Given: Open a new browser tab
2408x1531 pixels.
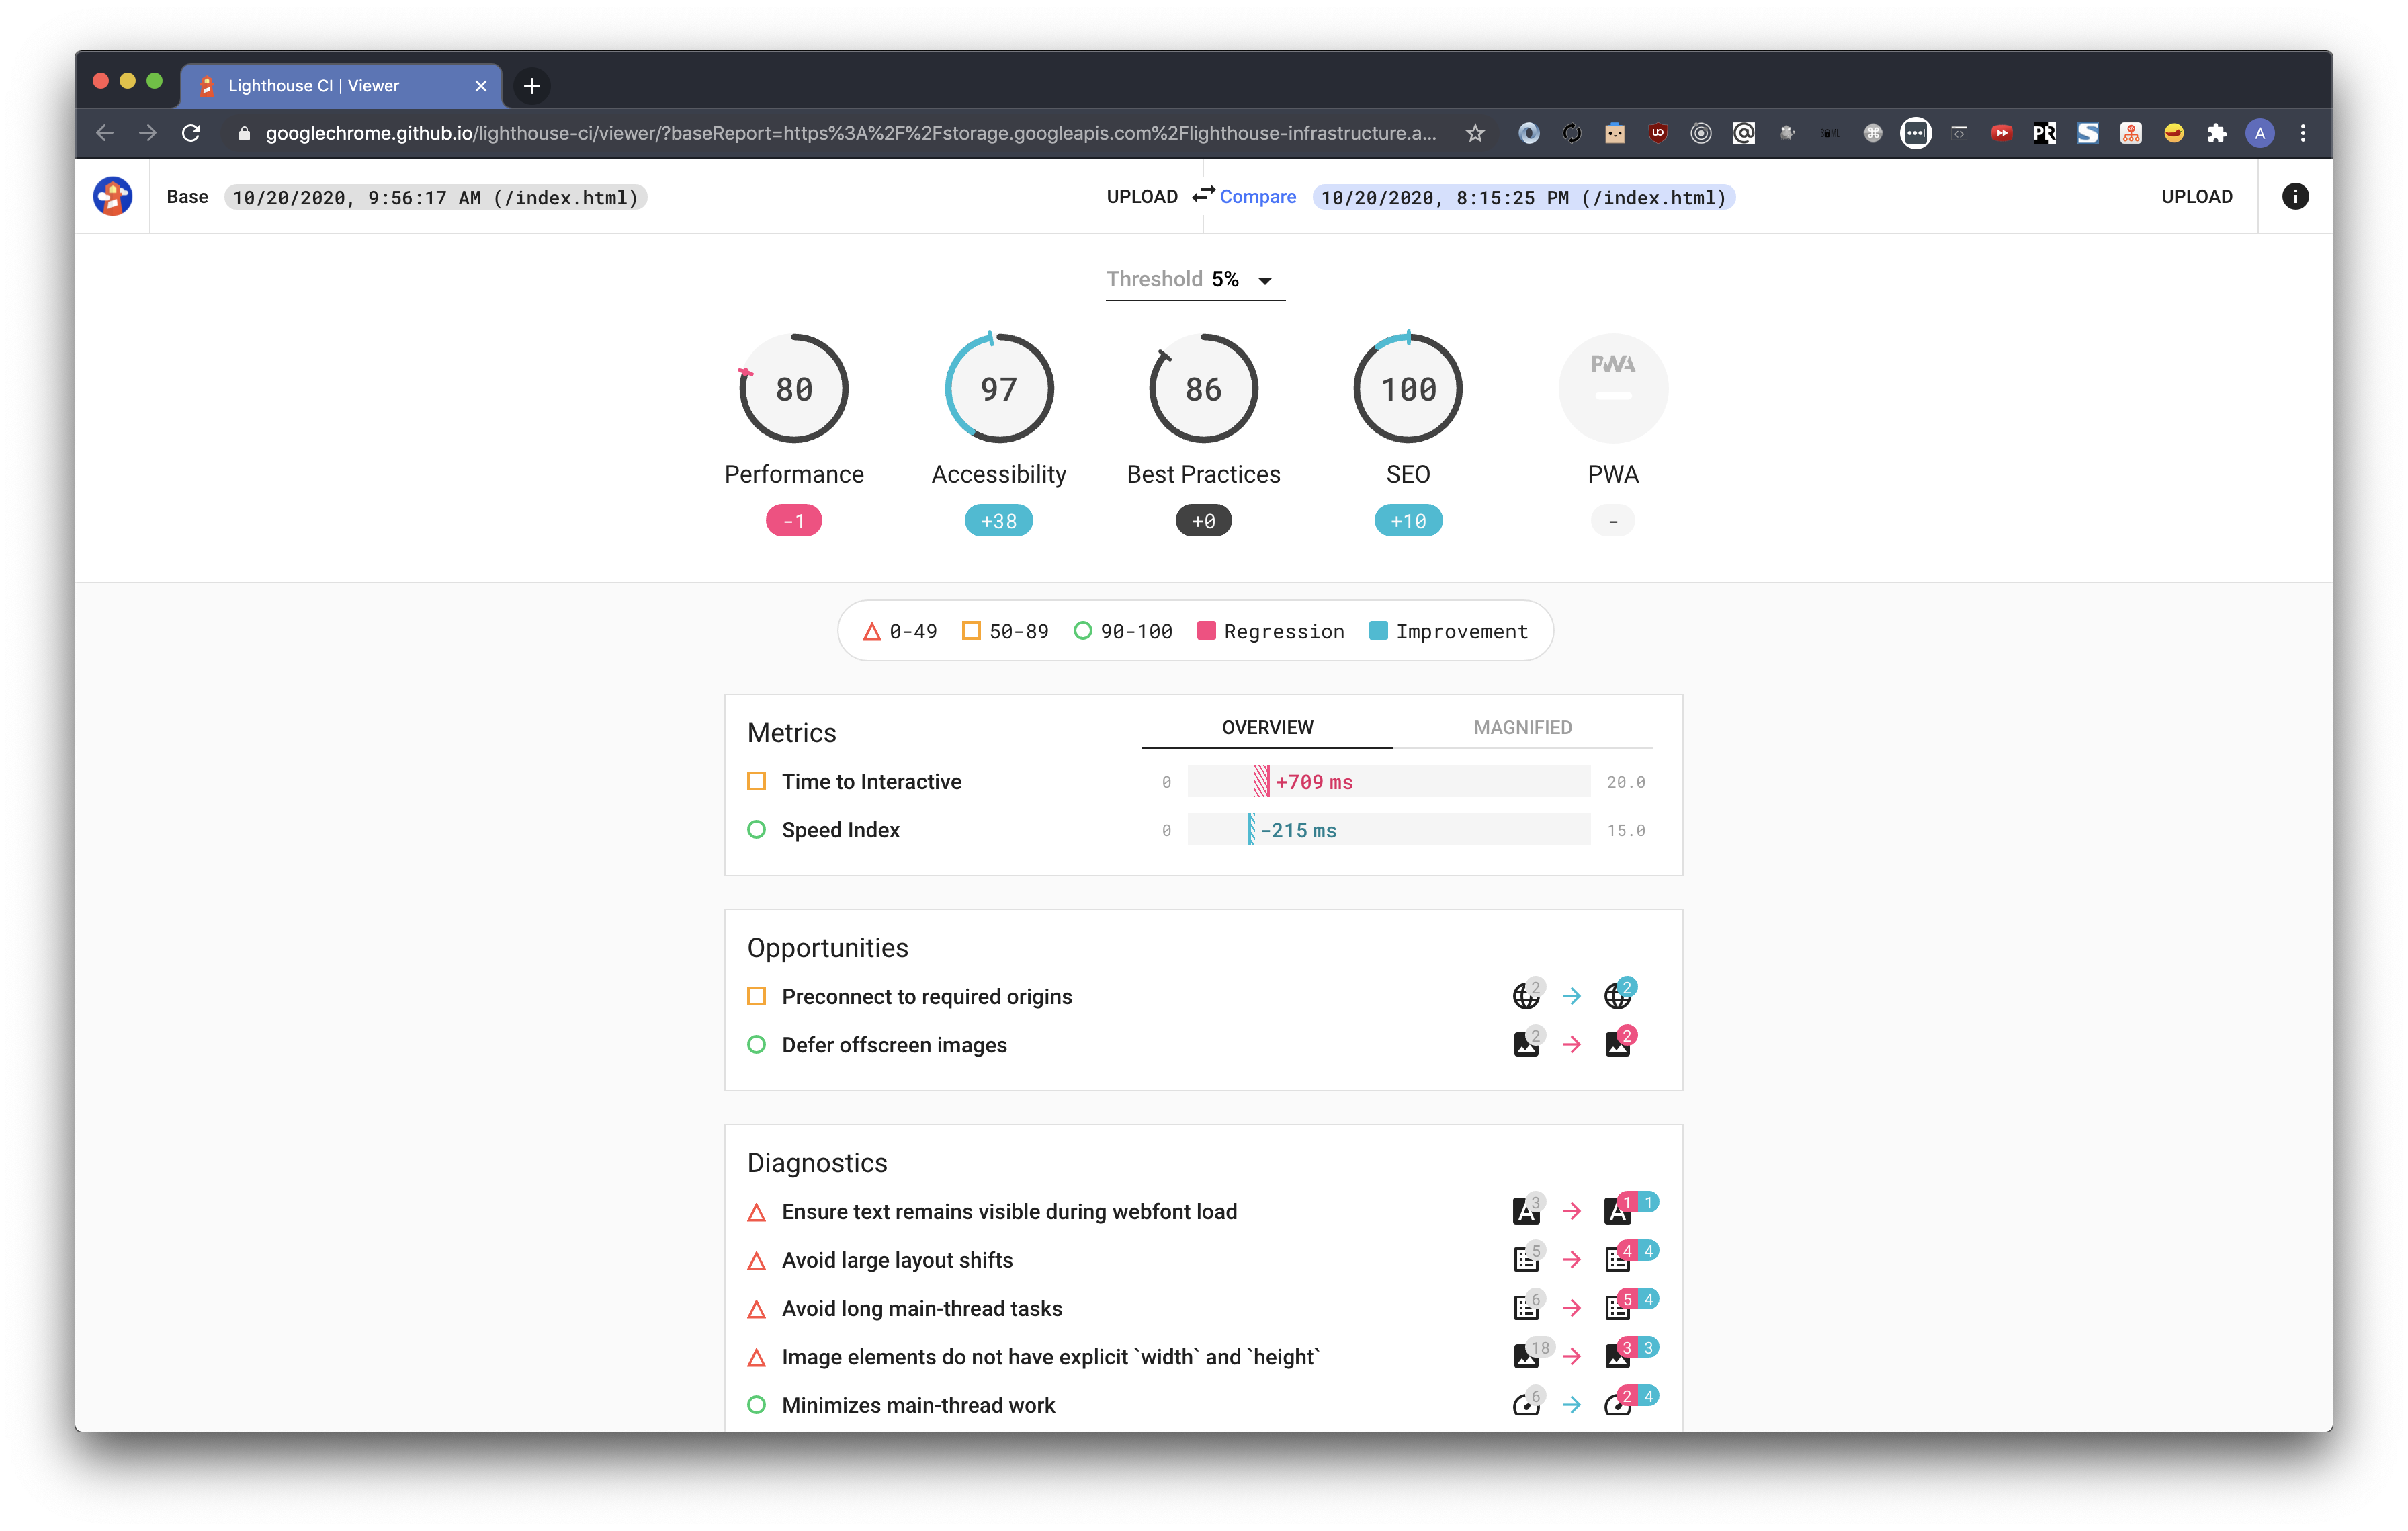Looking at the screenshot, I should (532, 86).
